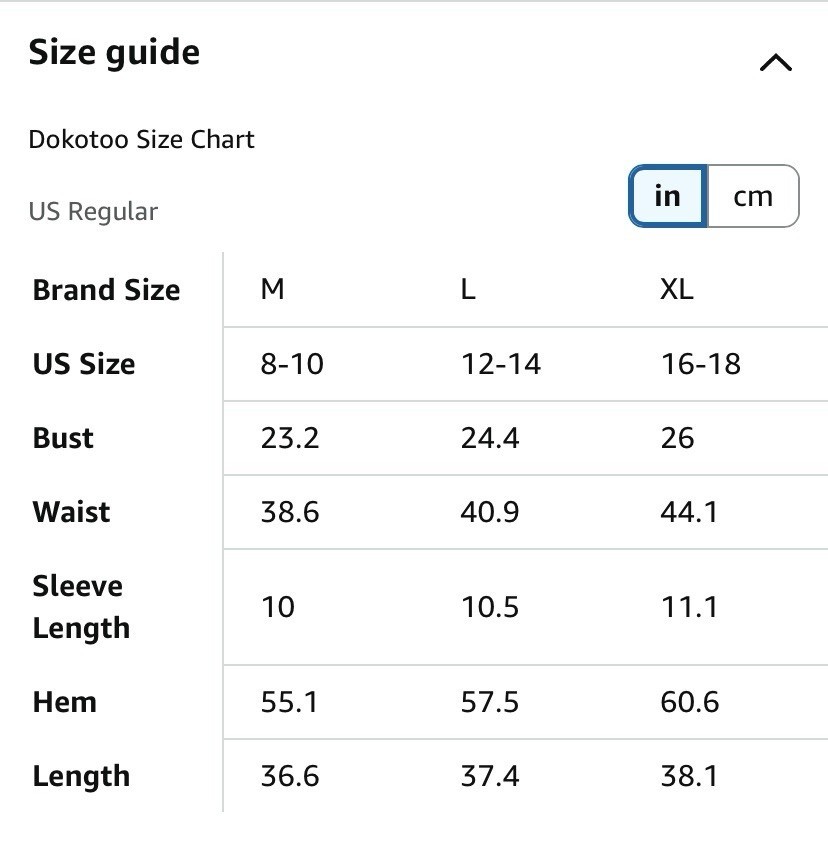Image resolution: width=828 pixels, height=844 pixels.
Task: Click the Hem value 60.6
Action: [690, 702]
